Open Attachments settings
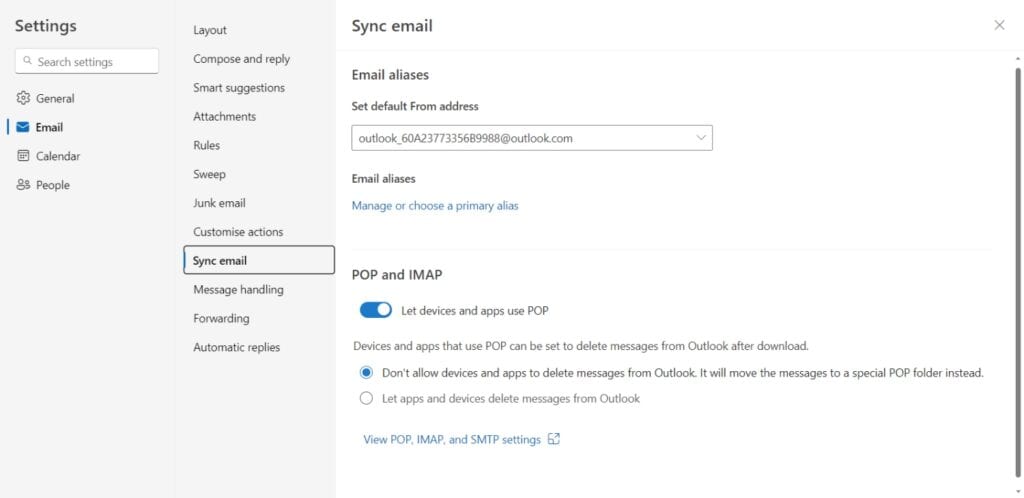The image size is (1024, 498). 225,116
